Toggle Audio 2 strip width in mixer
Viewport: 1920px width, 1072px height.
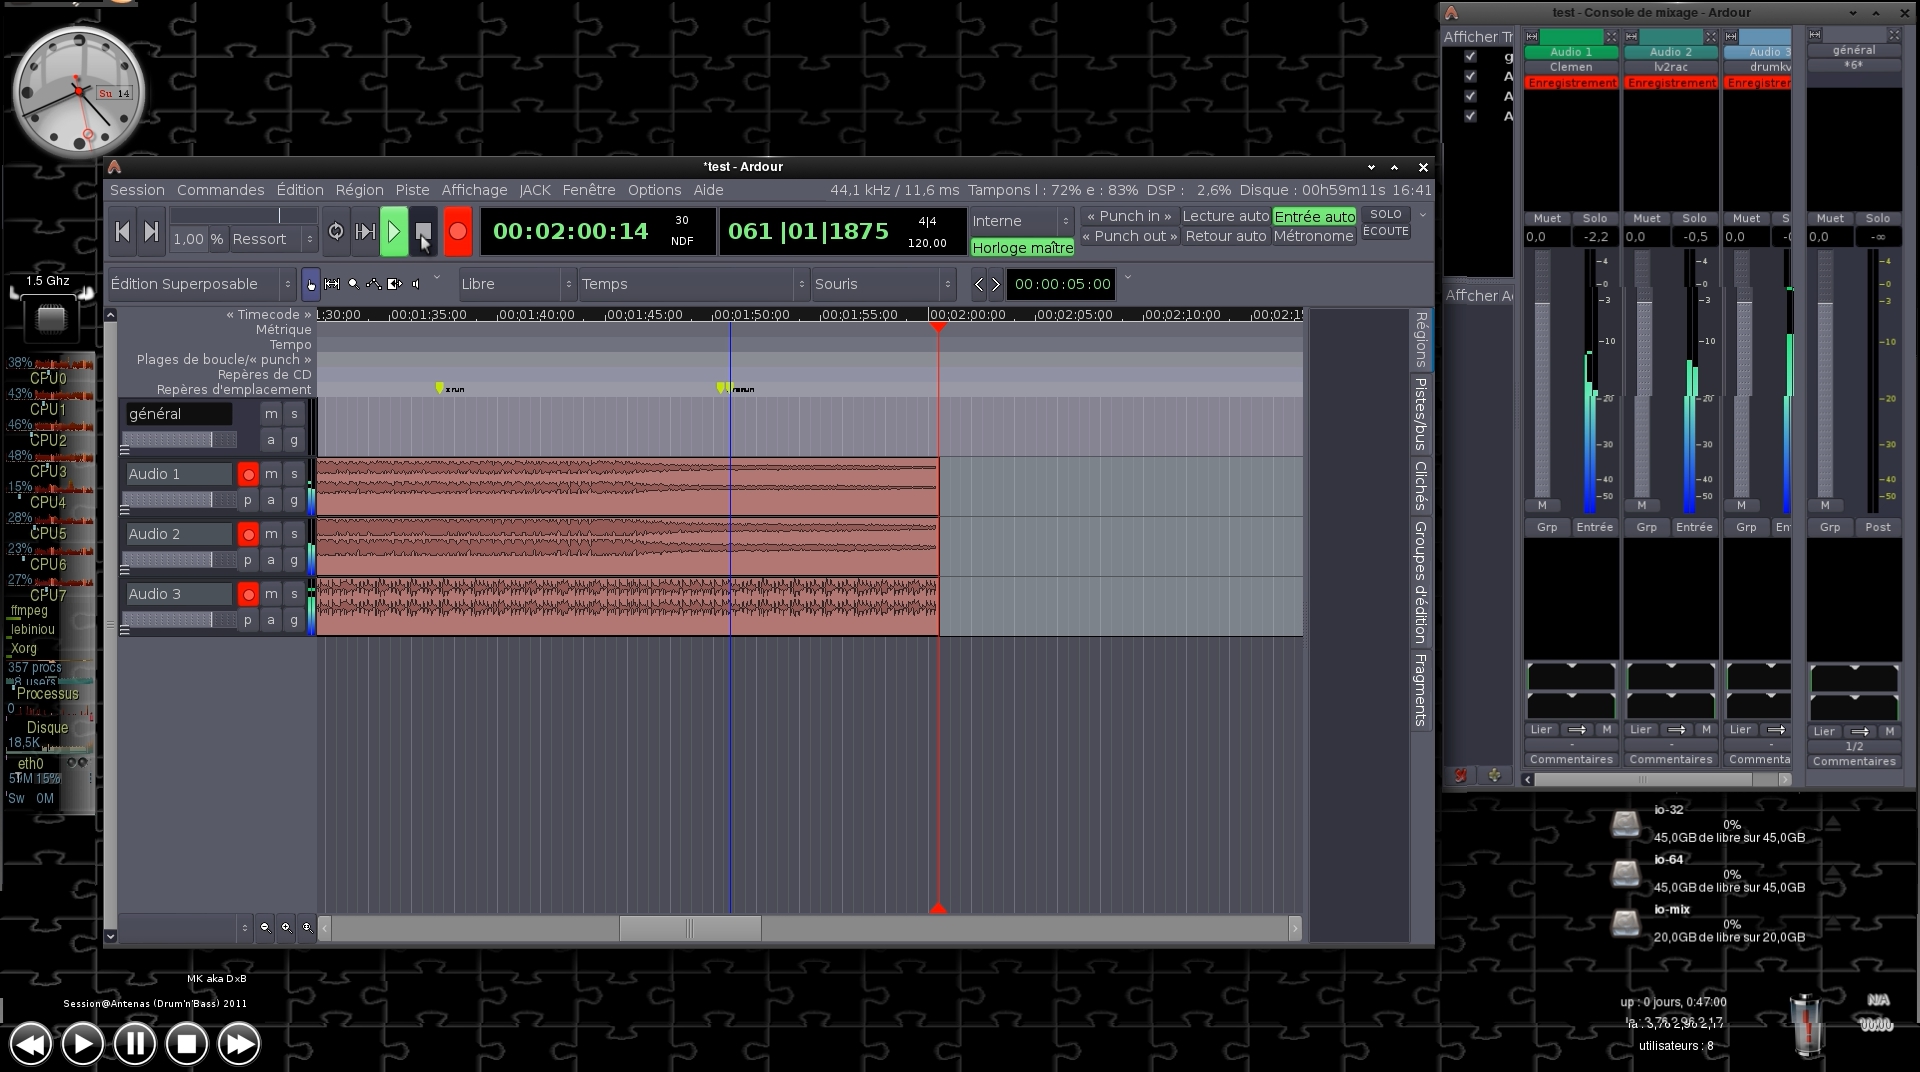click(1632, 36)
